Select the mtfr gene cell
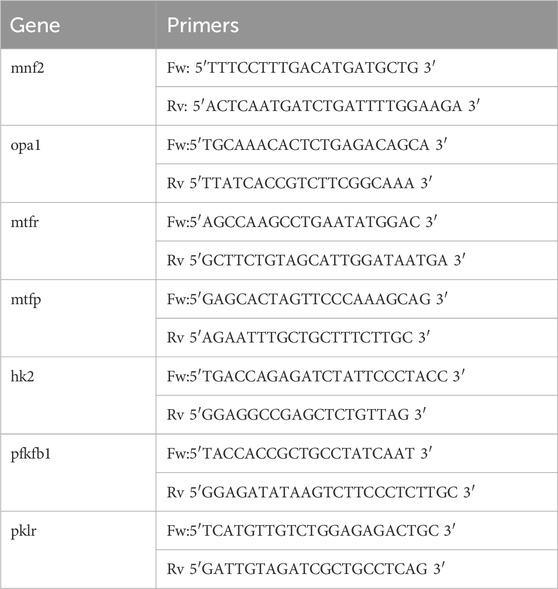Image resolution: width=558 pixels, height=589 pixels. 78,241
